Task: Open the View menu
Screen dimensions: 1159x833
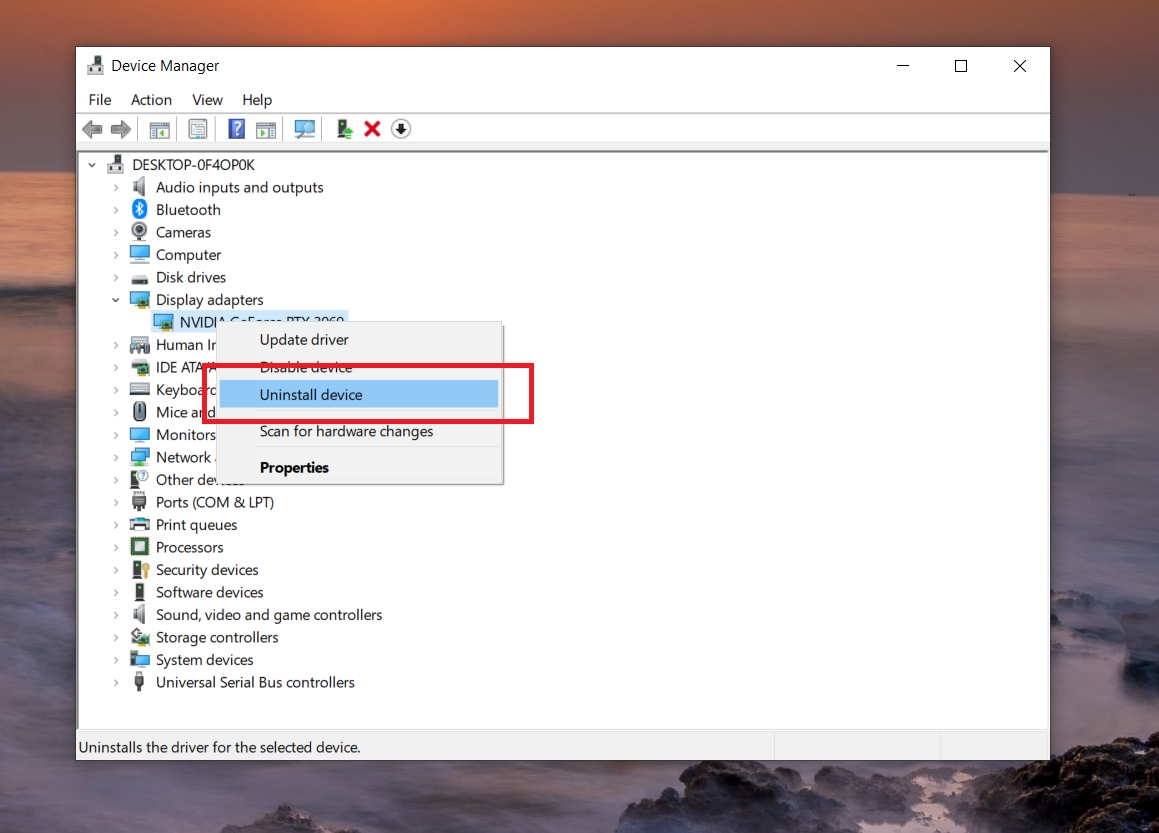Action: [207, 100]
